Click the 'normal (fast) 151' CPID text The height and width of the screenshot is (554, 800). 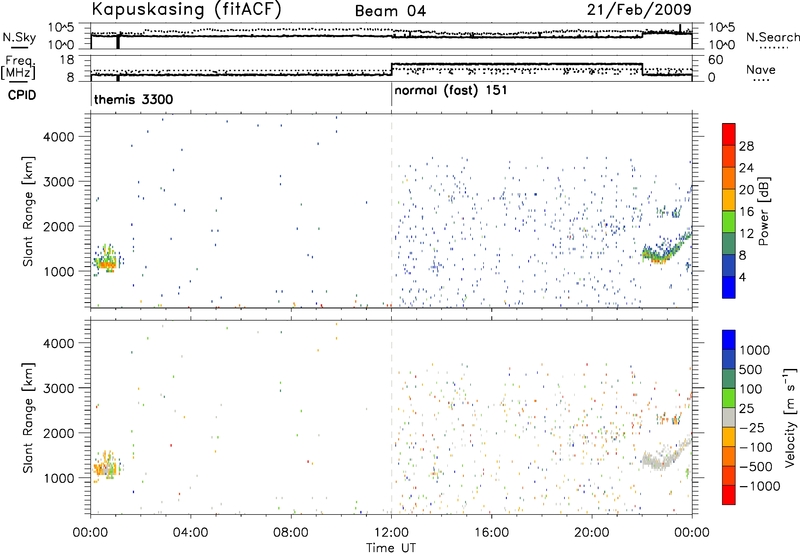pyautogui.click(x=451, y=91)
